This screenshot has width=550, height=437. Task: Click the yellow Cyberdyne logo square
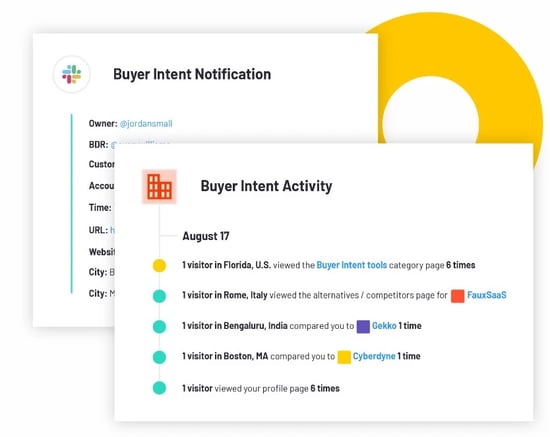point(344,357)
